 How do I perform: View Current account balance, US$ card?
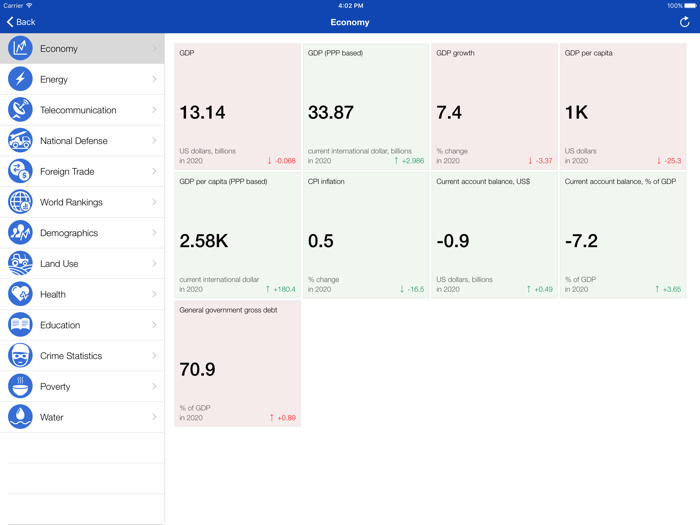pyautogui.click(x=494, y=235)
